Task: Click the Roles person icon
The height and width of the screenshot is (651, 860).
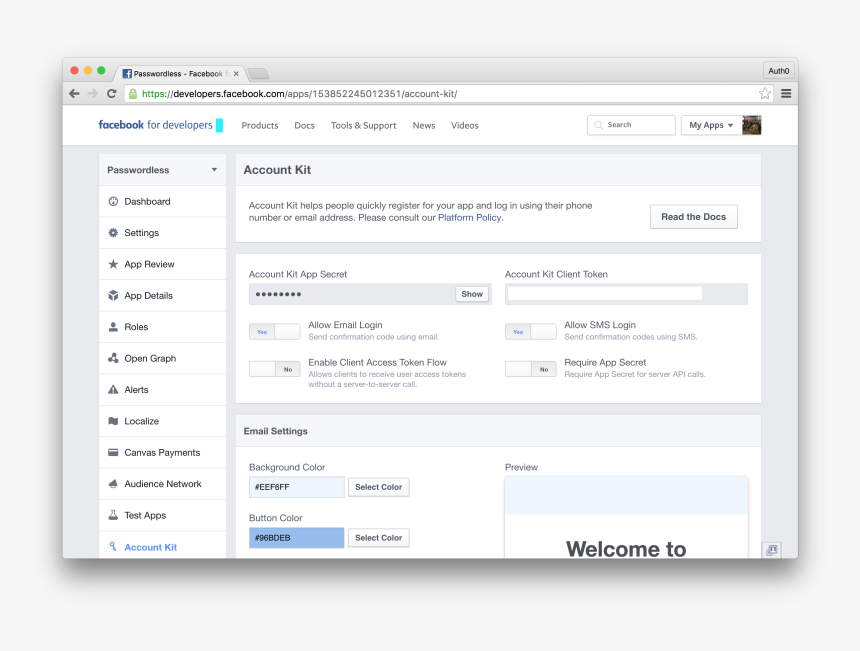Action: point(113,327)
